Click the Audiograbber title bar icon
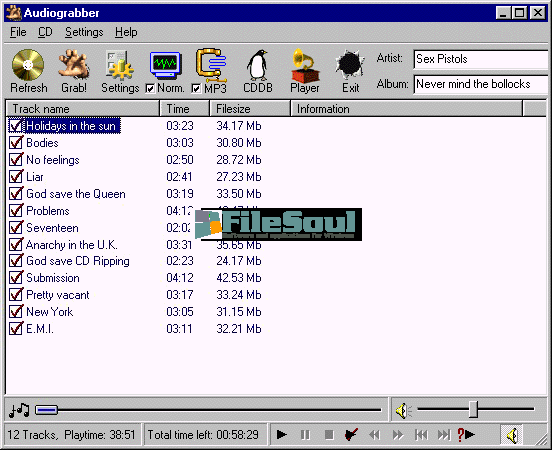Viewport: 552px width, 450px height. tap(14, 13)
